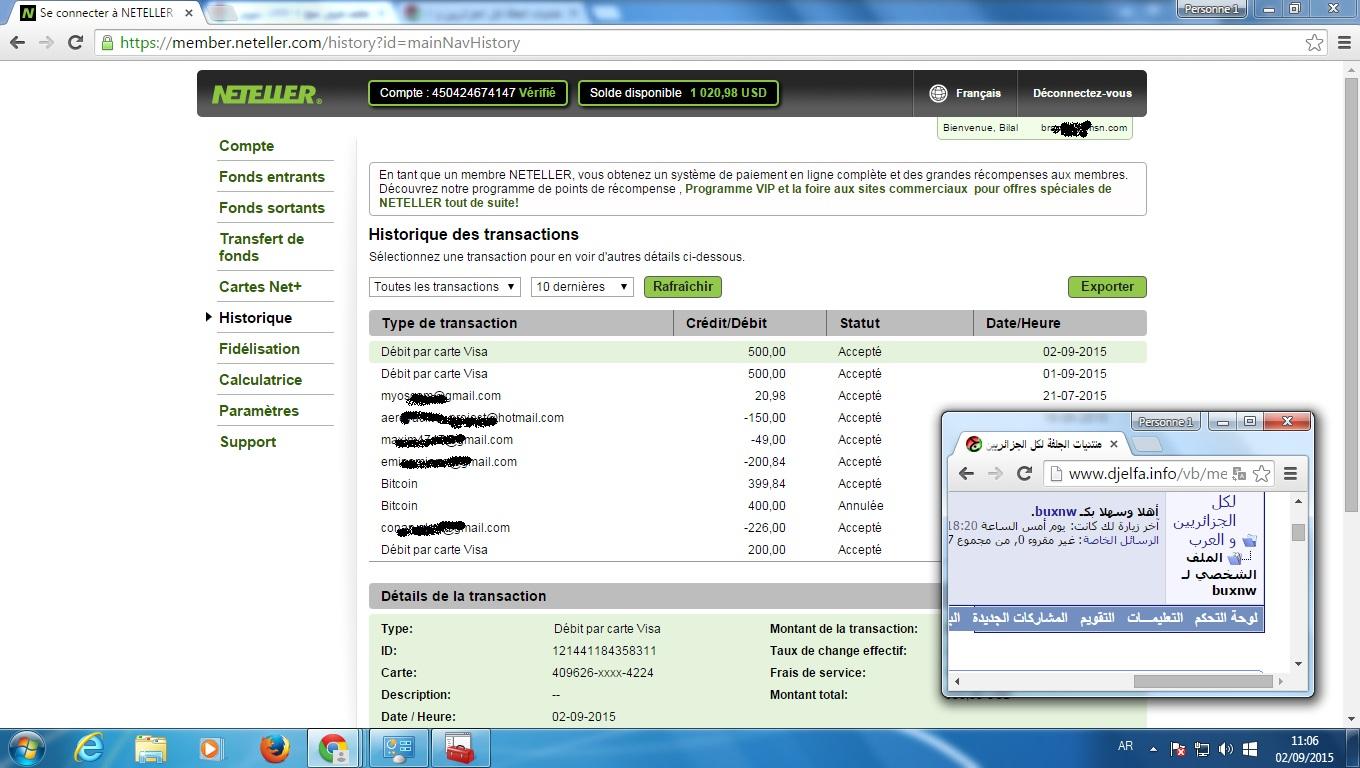The width and height of the screenshot is (1360, 768).
Task: Open Fonds sortants in the sidebar
Action: [272, 208]
